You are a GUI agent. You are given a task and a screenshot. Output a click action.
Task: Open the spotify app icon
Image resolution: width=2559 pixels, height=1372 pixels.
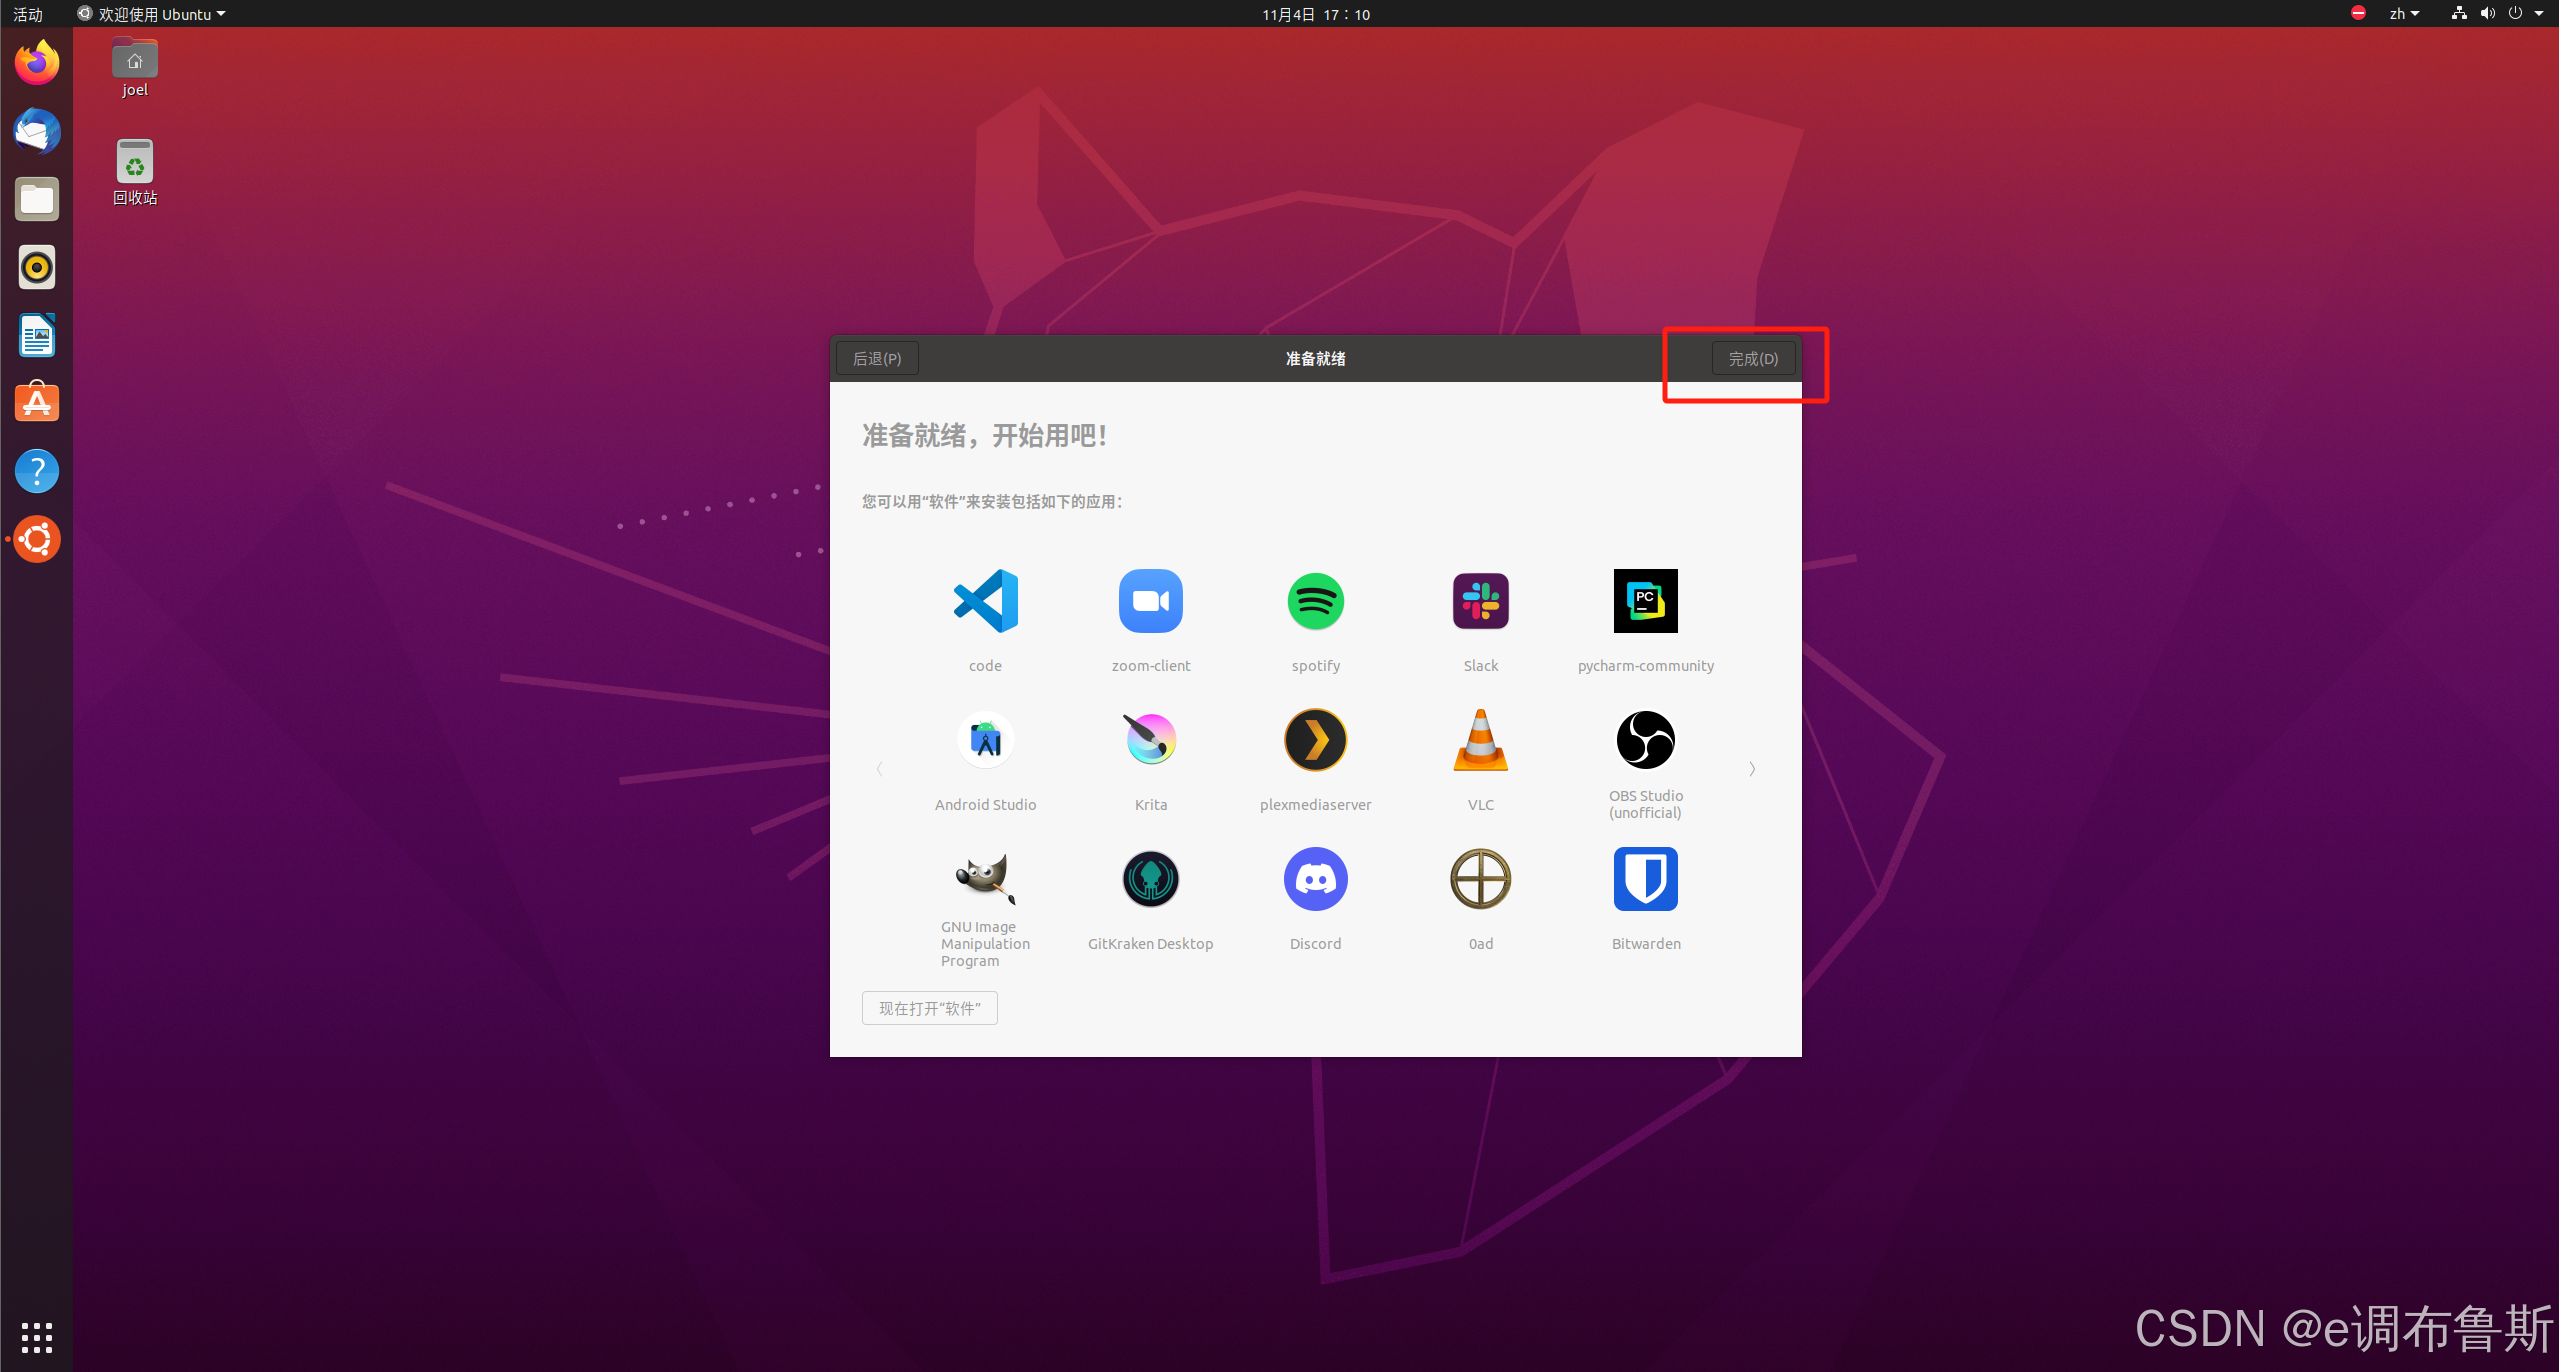click(1315, 601)
